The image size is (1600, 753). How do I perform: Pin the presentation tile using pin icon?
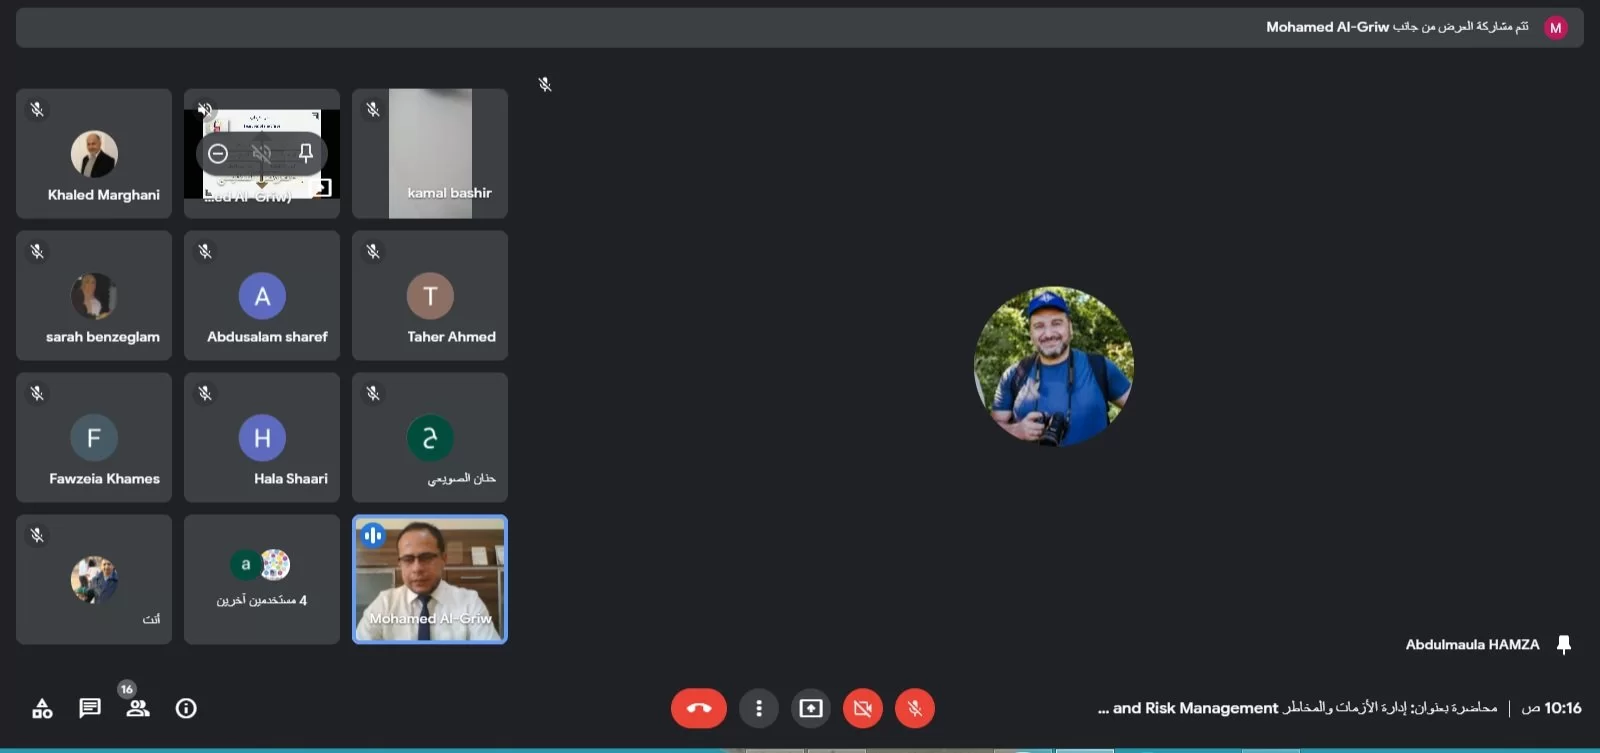306,153
